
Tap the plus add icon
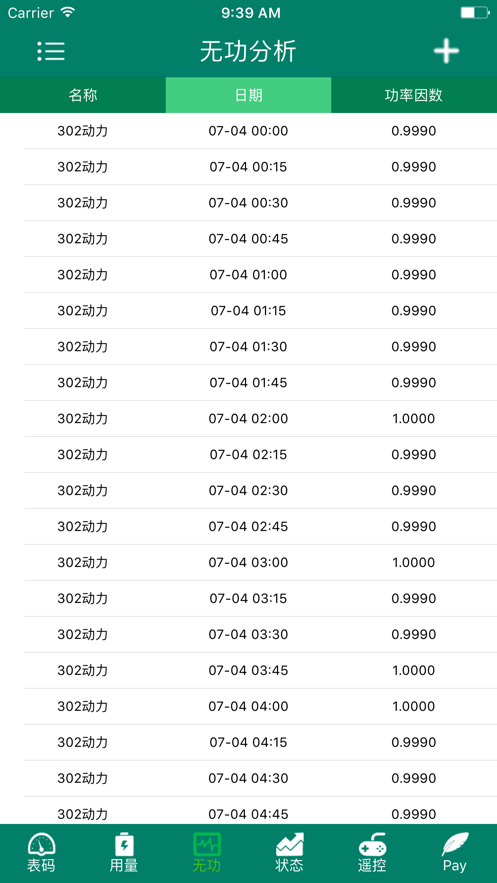click(x=446, y=51)
